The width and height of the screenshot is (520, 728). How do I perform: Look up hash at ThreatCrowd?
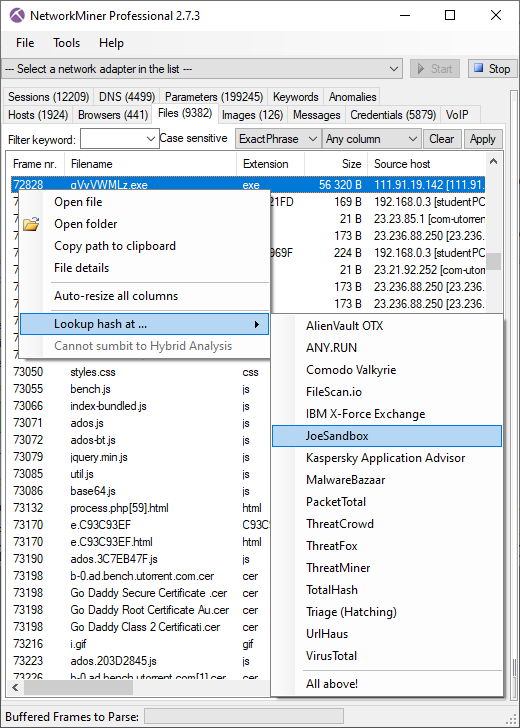[387, 524]
